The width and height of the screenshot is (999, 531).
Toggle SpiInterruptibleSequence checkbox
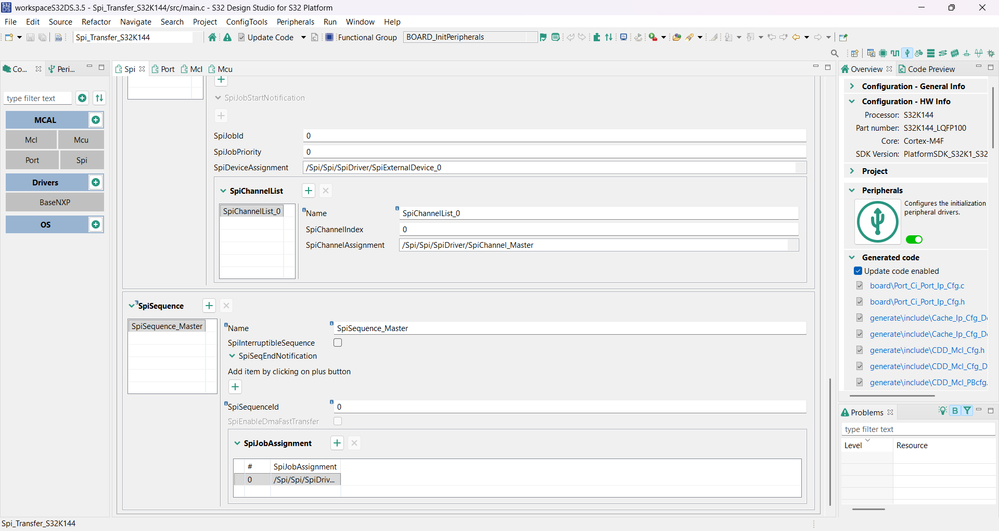pos(338,342)
